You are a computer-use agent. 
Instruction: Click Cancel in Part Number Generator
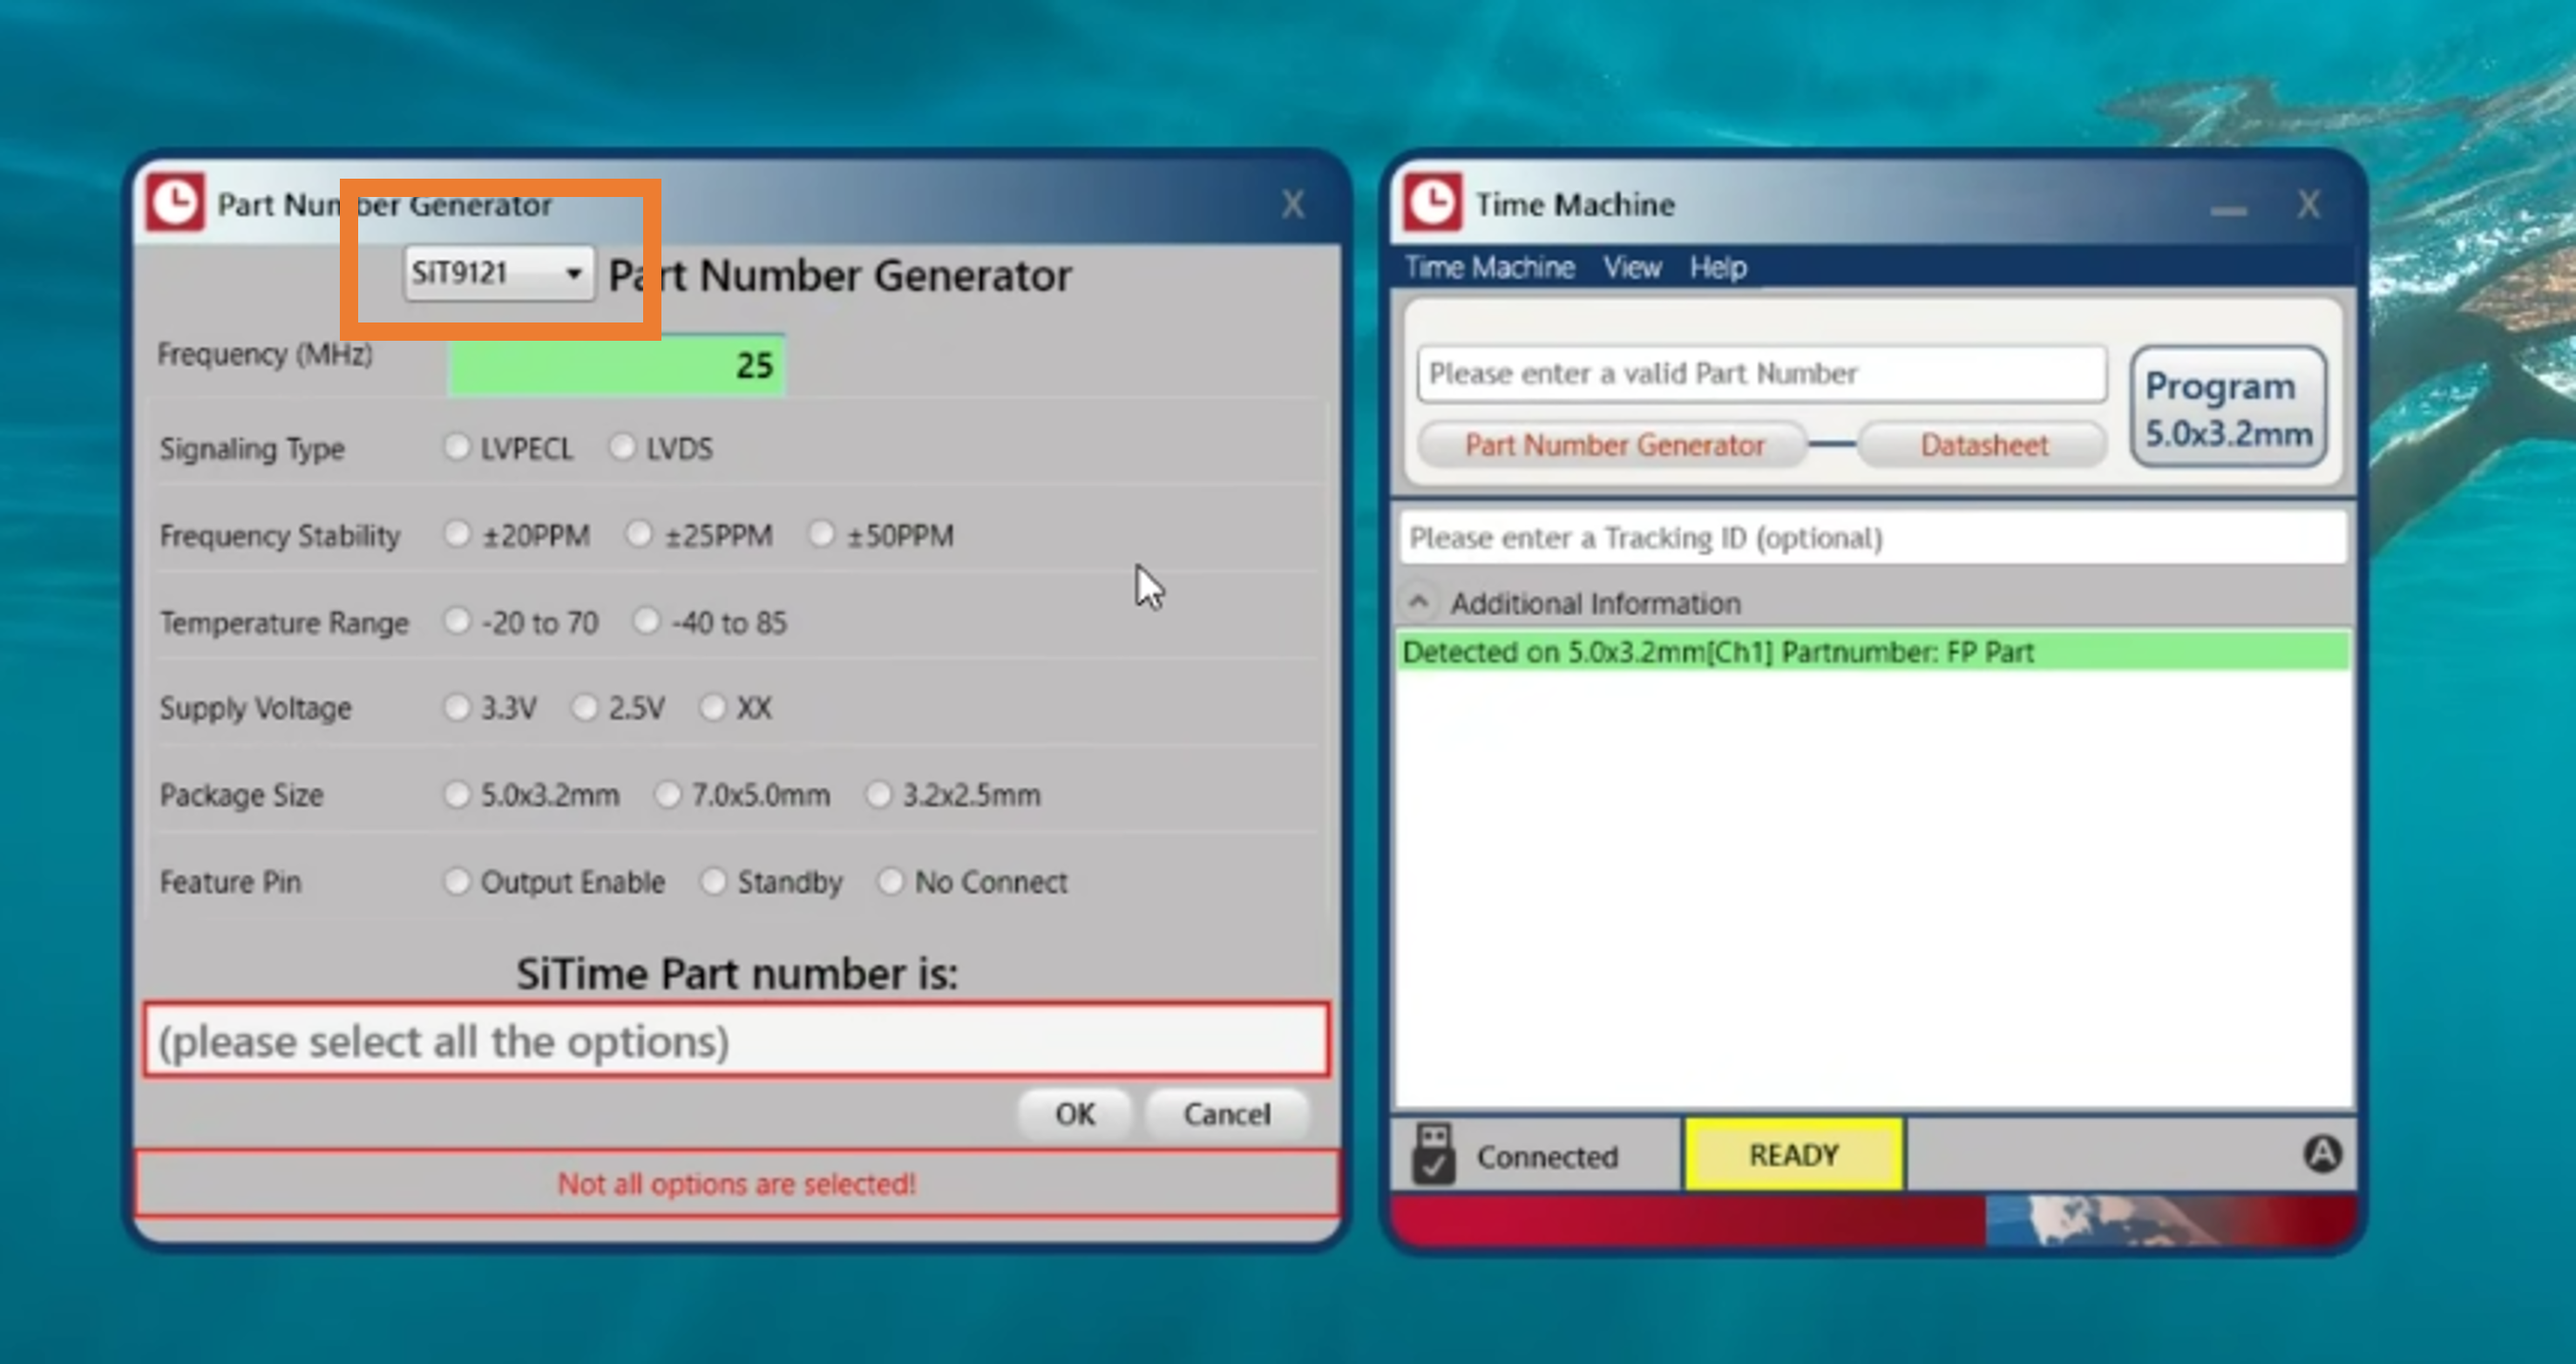coord(1227,1114)
